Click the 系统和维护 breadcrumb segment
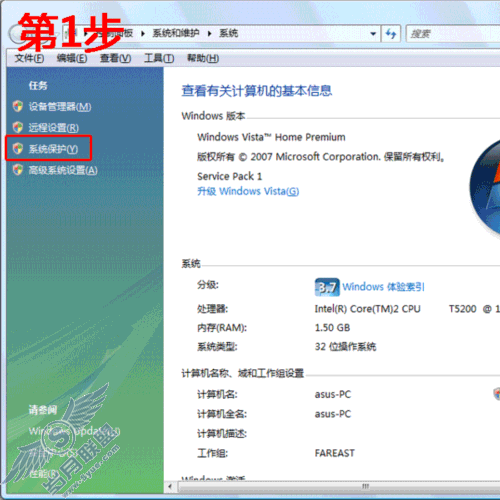 pos(176,33)
